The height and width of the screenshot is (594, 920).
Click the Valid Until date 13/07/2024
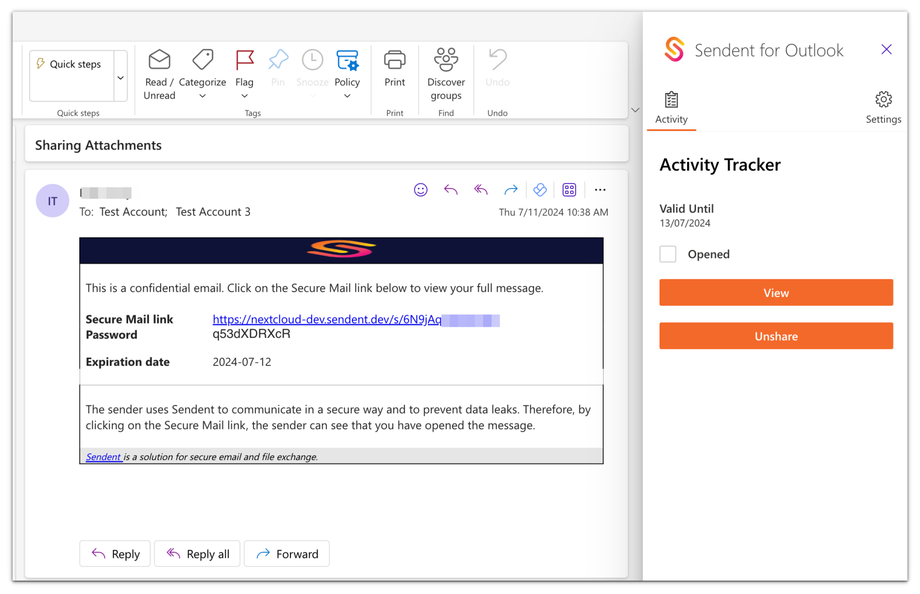coord(685,223)
